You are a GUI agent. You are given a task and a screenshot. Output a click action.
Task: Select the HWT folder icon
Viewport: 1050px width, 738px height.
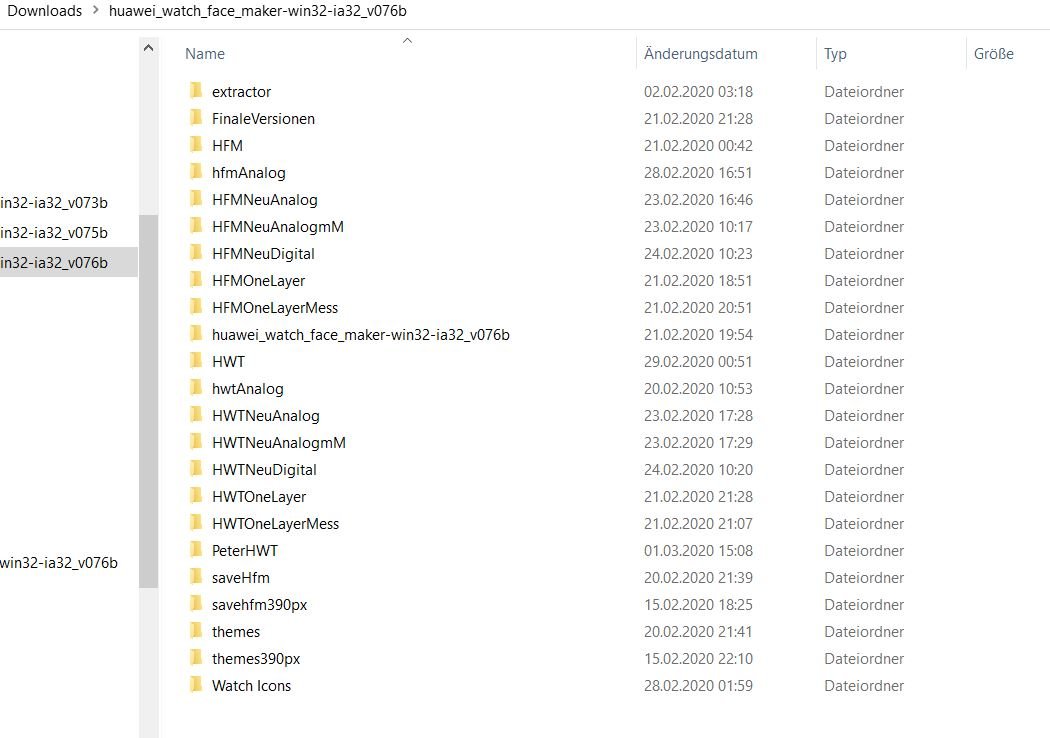[196, 360]
